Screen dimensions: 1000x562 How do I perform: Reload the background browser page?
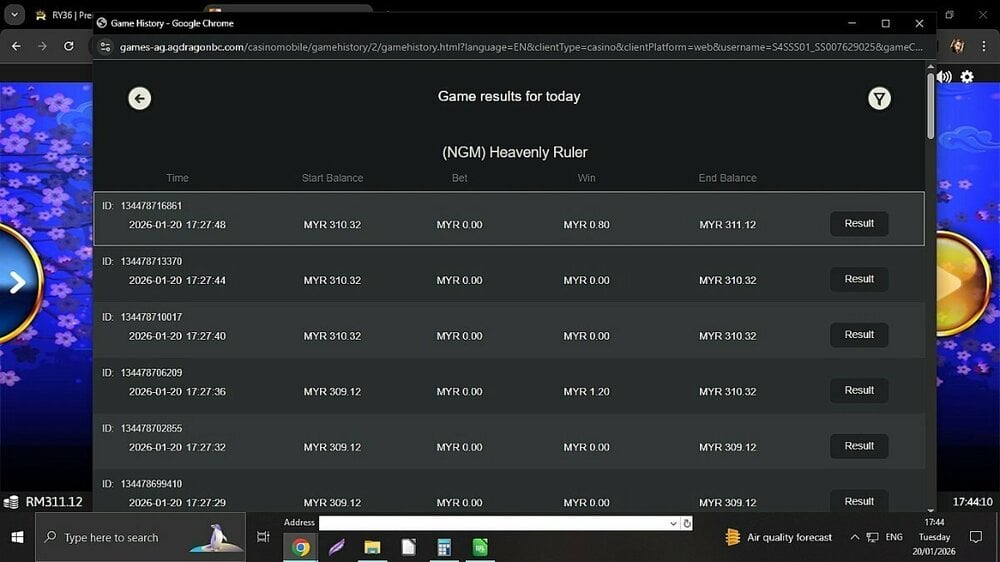coord(68,46)
